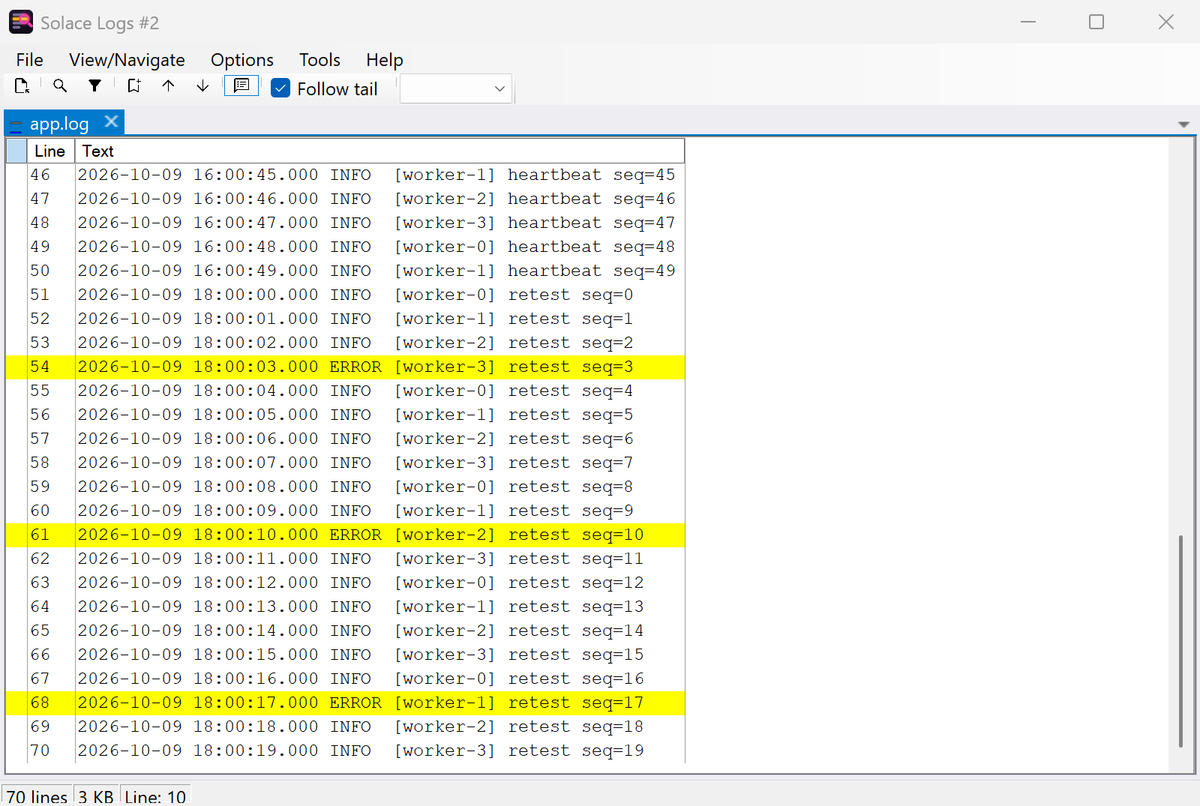
Task: Click the Text column header
Action: click(380, 151)
